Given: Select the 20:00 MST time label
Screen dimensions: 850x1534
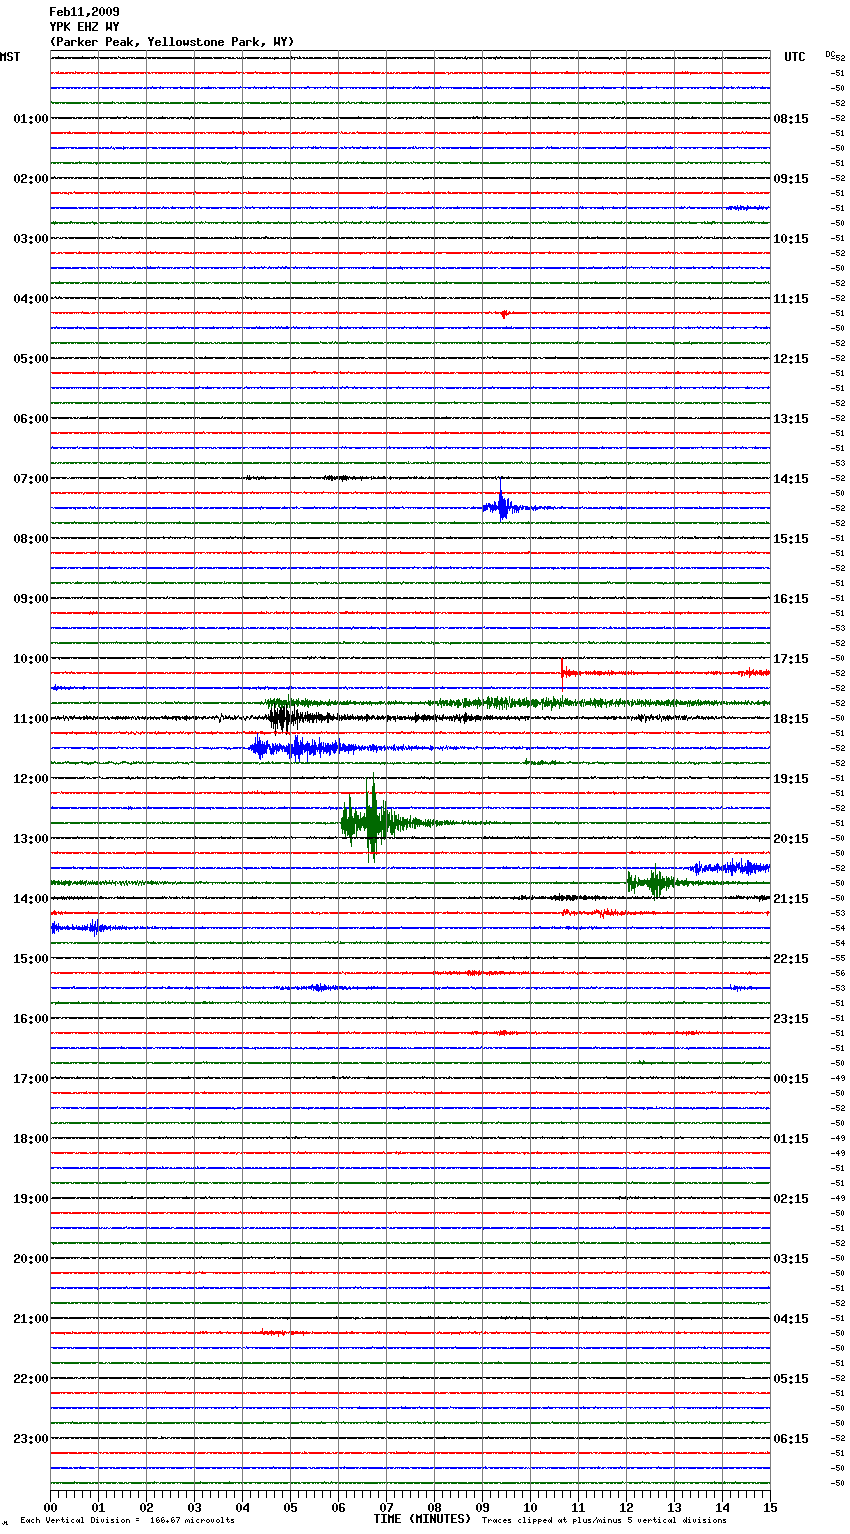Looking at the screenshot, I should click(30, 1259).
